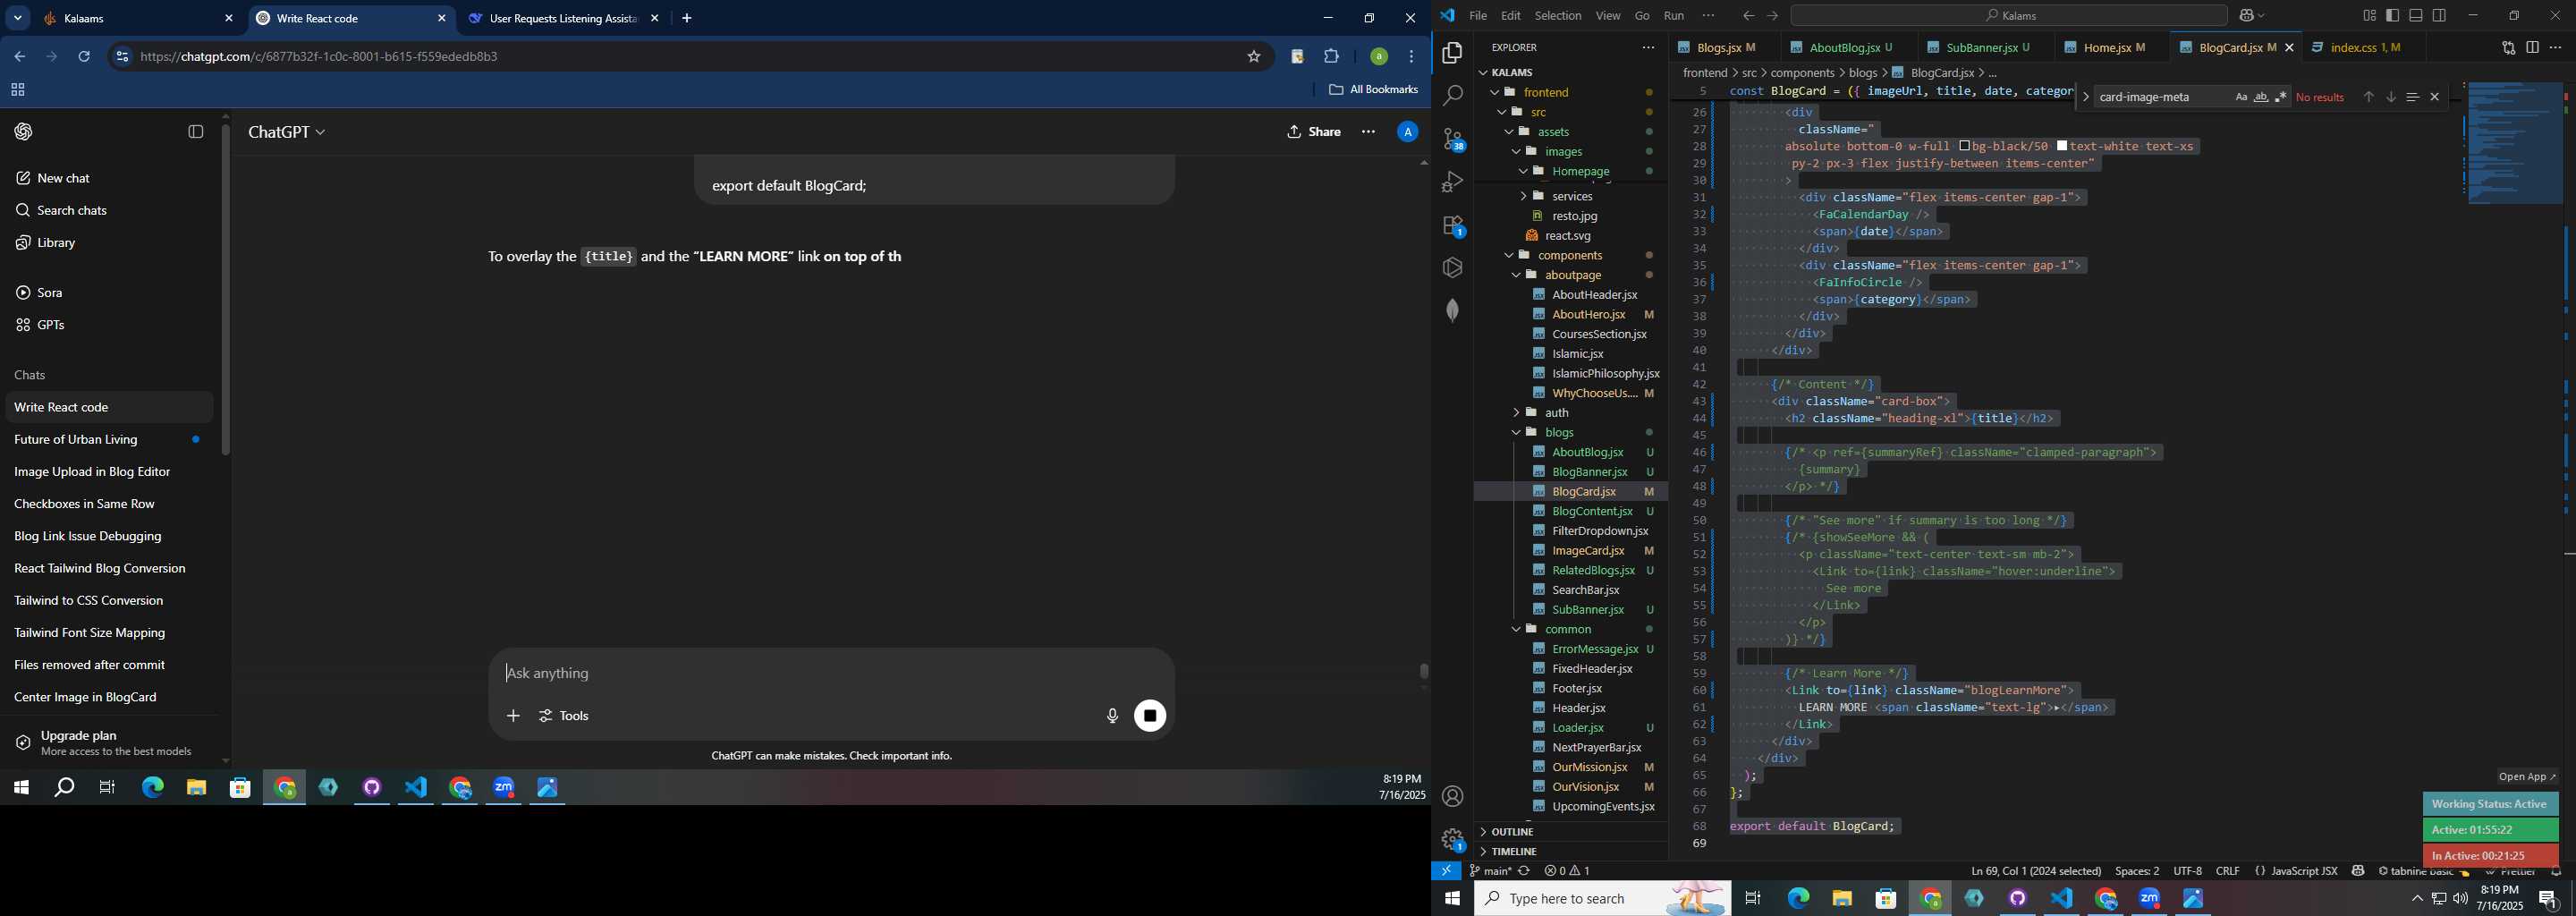Open Tools button in ChatGPT composer
The width and height of the screenshot is (2576, 916).
click(565, 716)
